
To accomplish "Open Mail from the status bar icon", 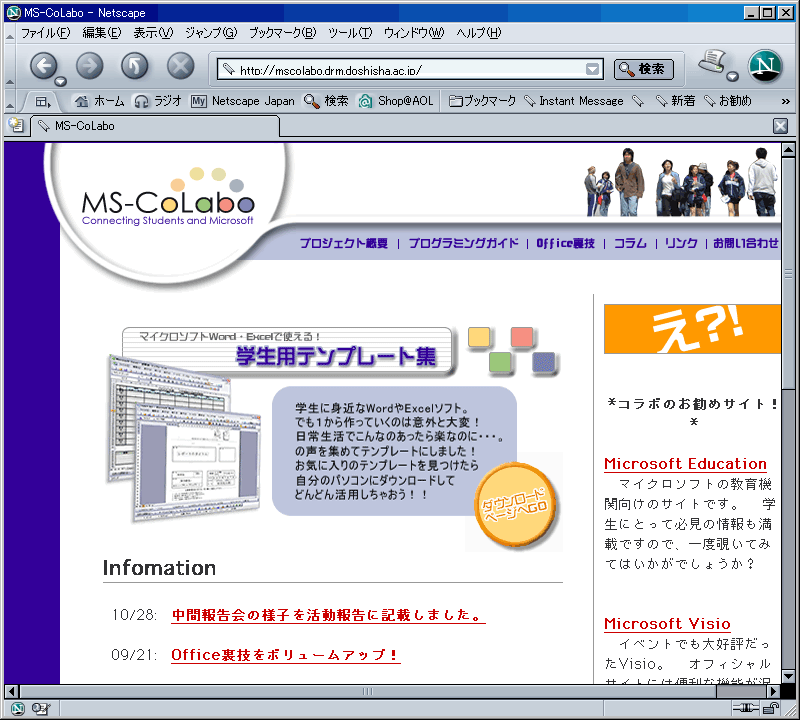I will 40,708.
